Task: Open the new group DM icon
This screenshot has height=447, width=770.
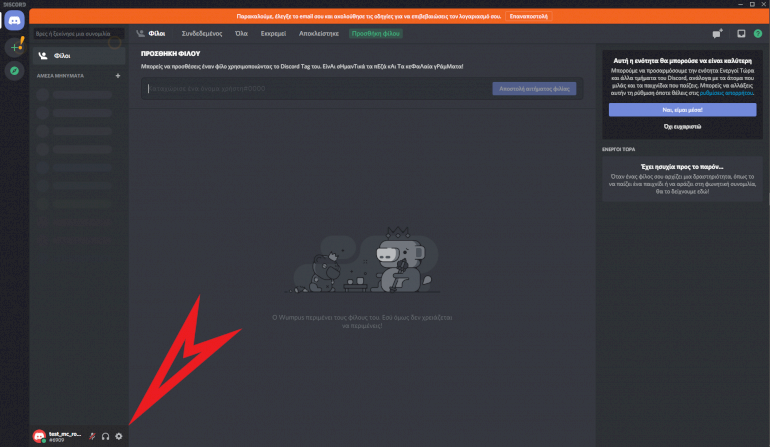Action: [x=717, y=33]
